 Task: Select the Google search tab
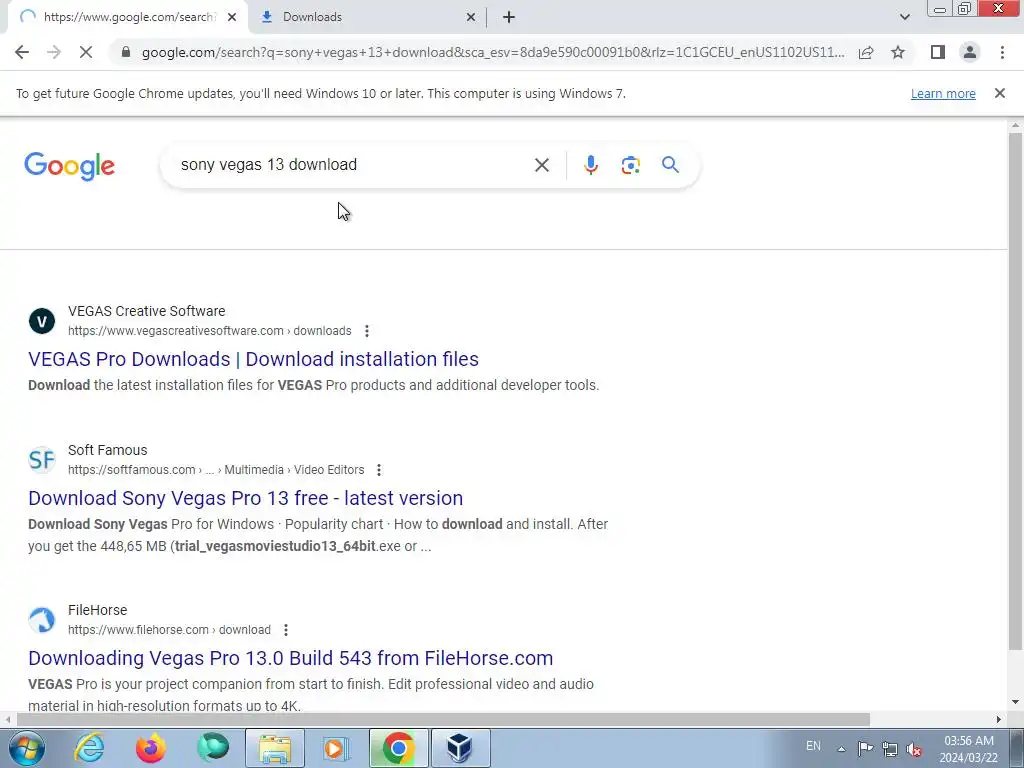(x=127, y=18)
